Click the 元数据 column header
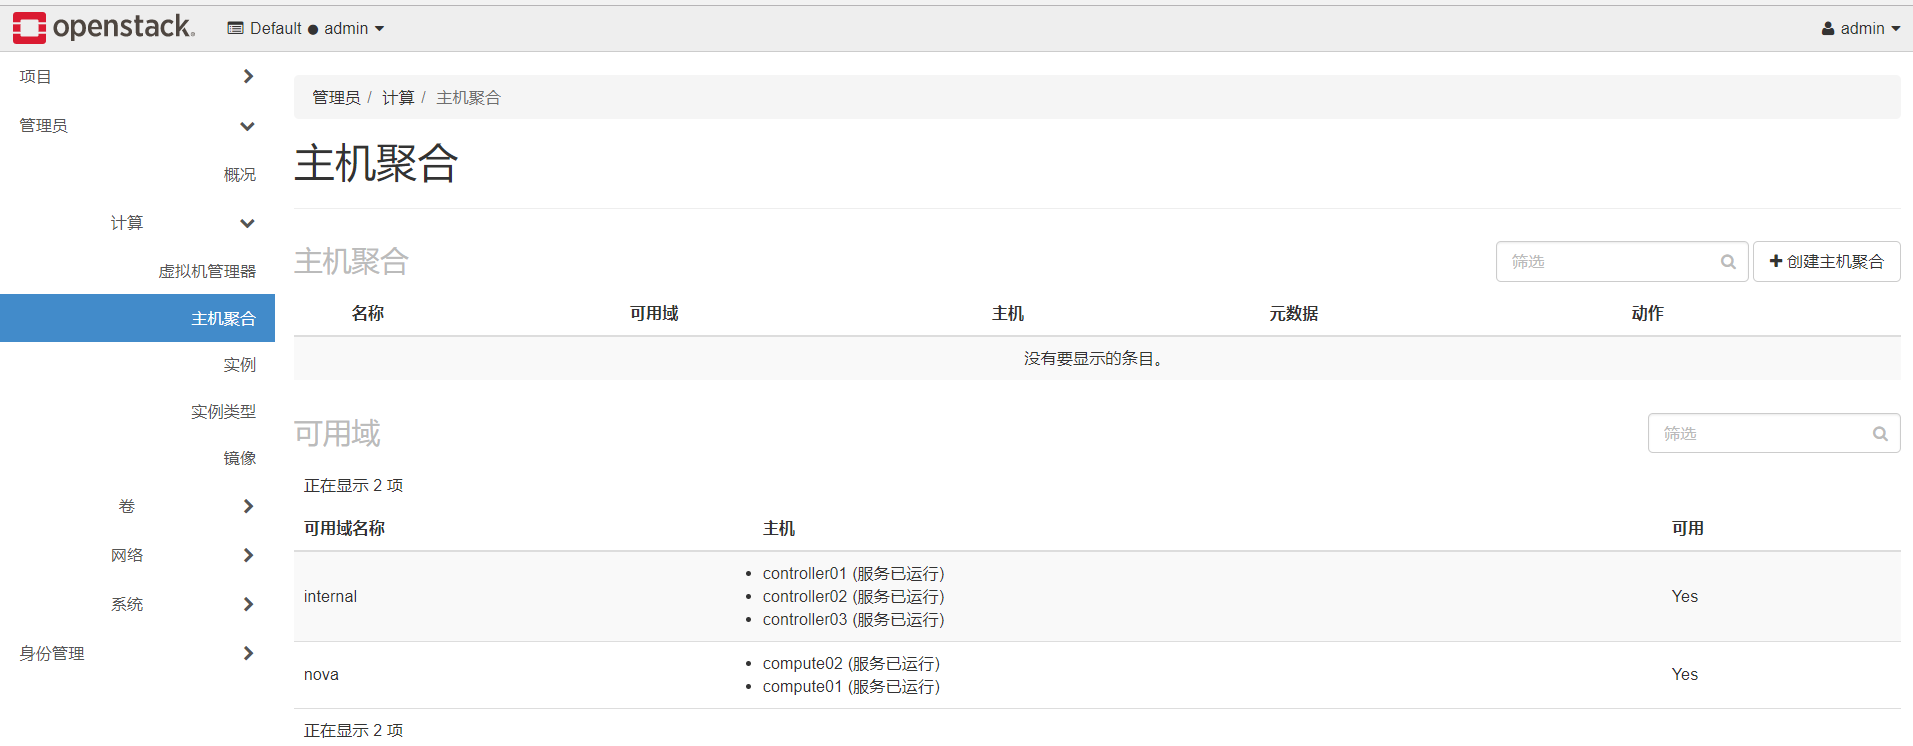Viewport: 1913px width, 746px height. (x=1294, y=313)
